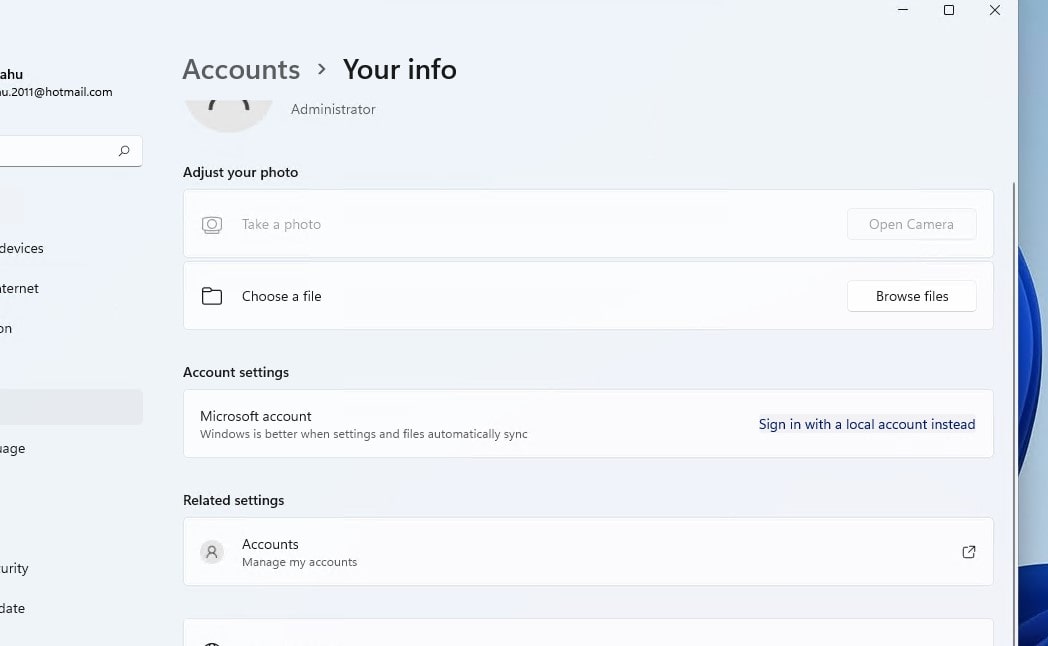Go to Windows Update in the sidebar

[14, 608]
